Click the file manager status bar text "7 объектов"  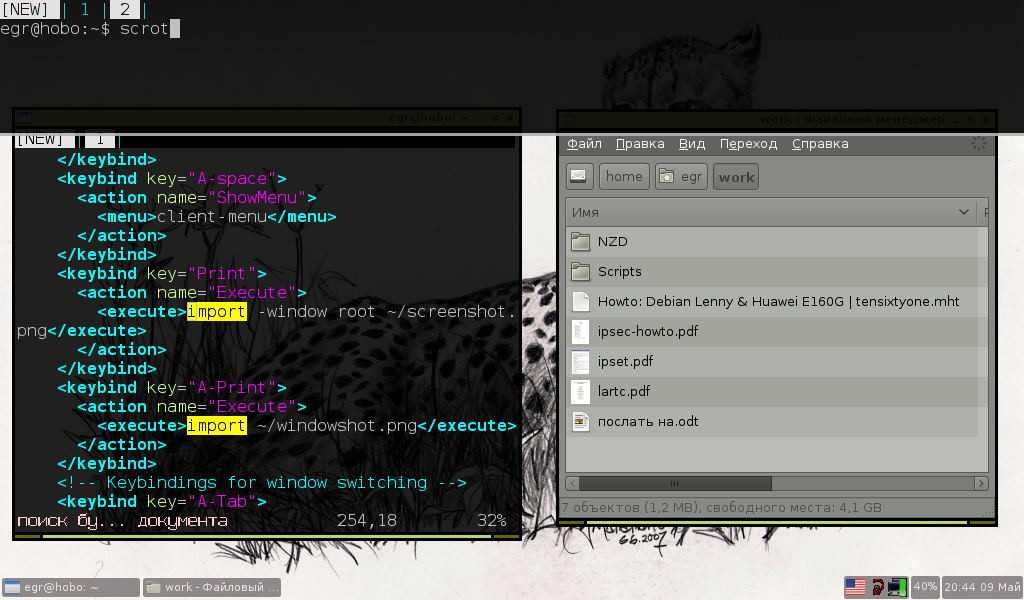[601, 507]
